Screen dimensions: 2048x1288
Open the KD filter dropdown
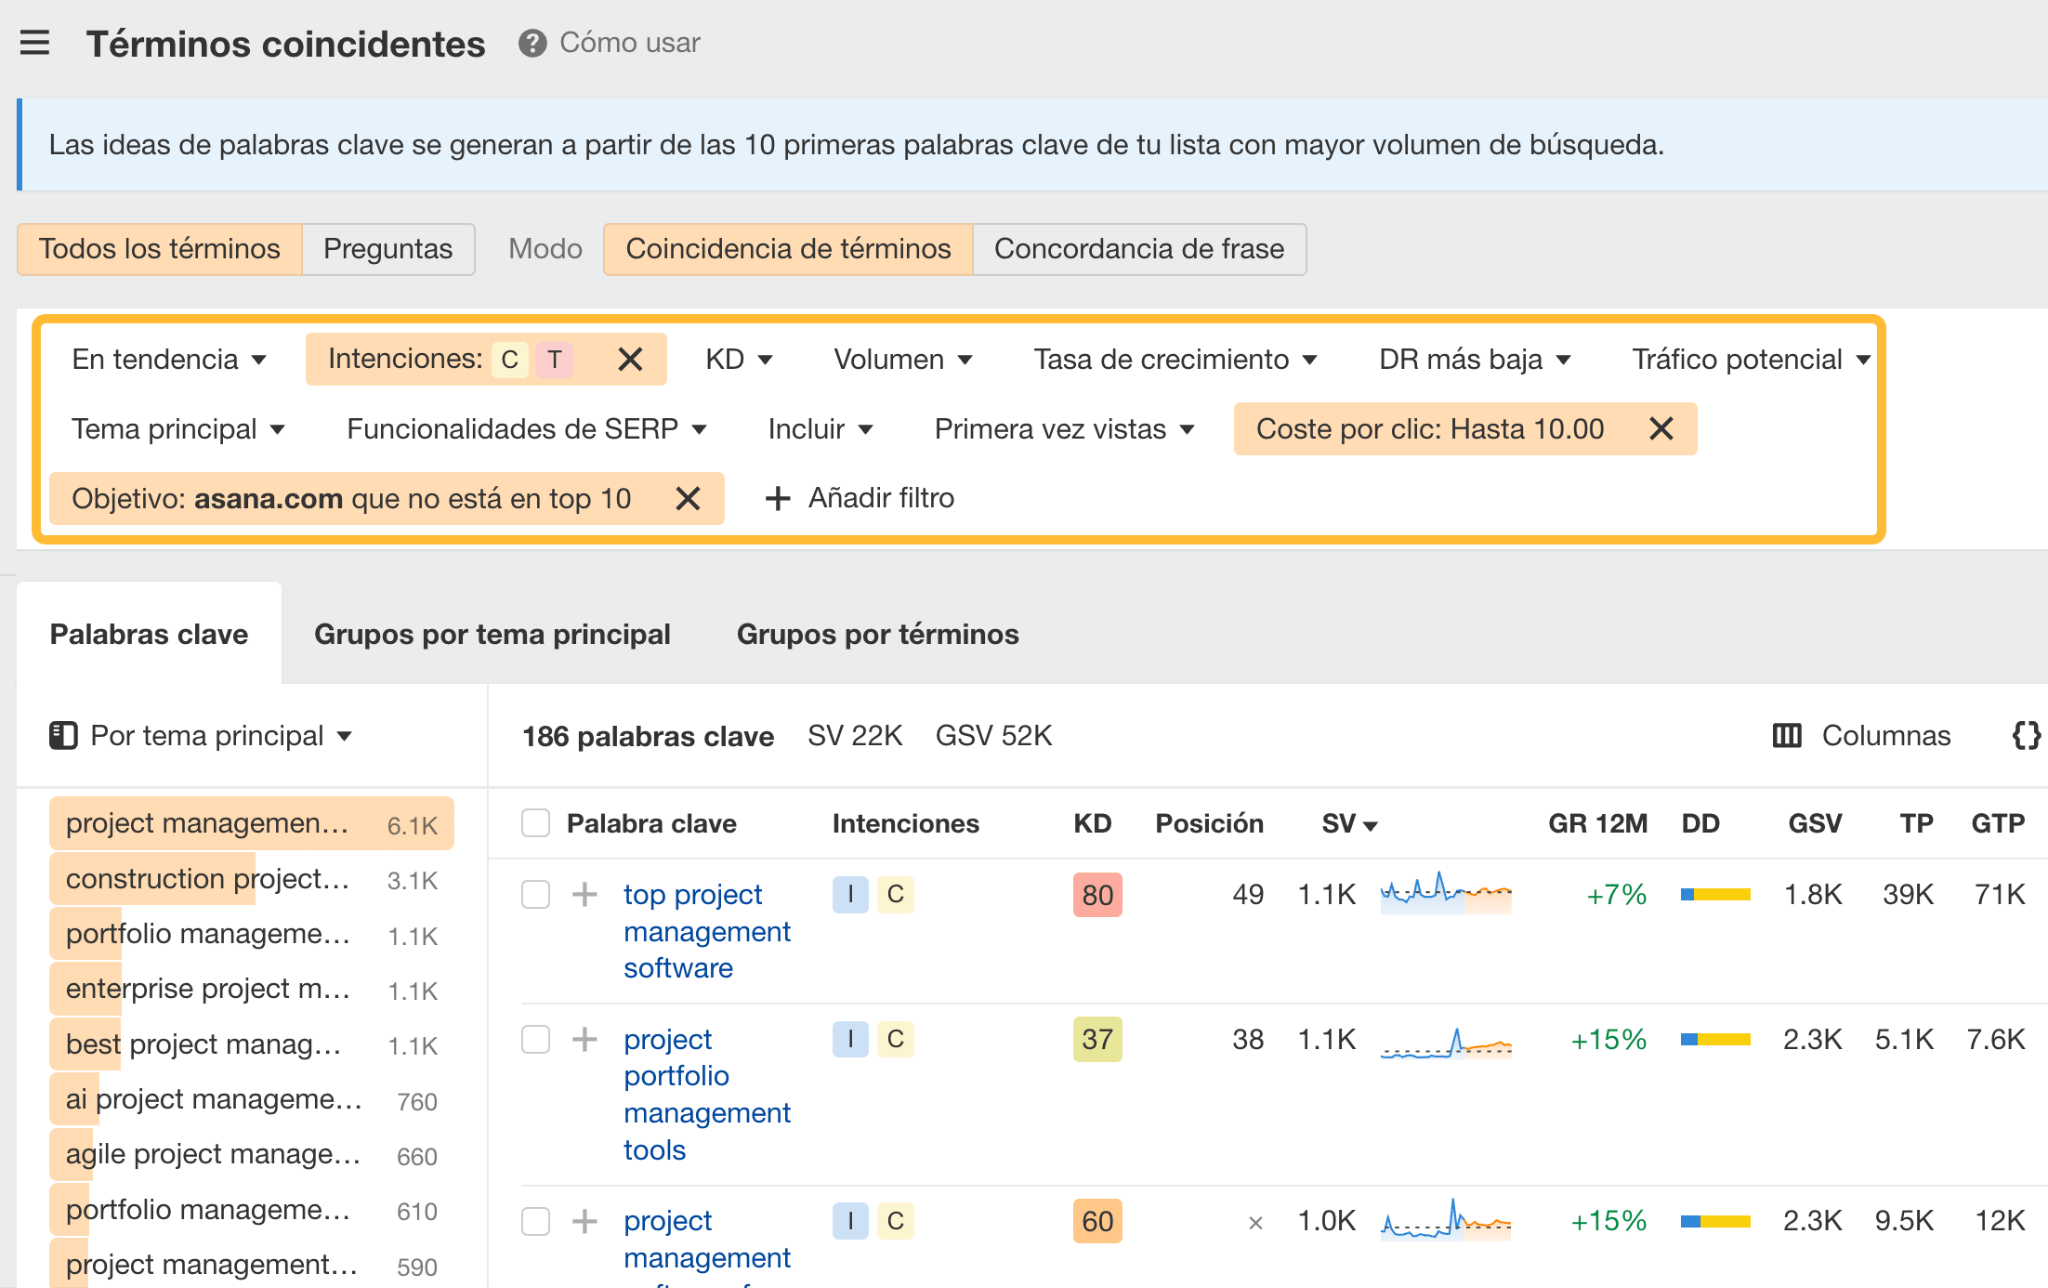[x=739, y=359]
